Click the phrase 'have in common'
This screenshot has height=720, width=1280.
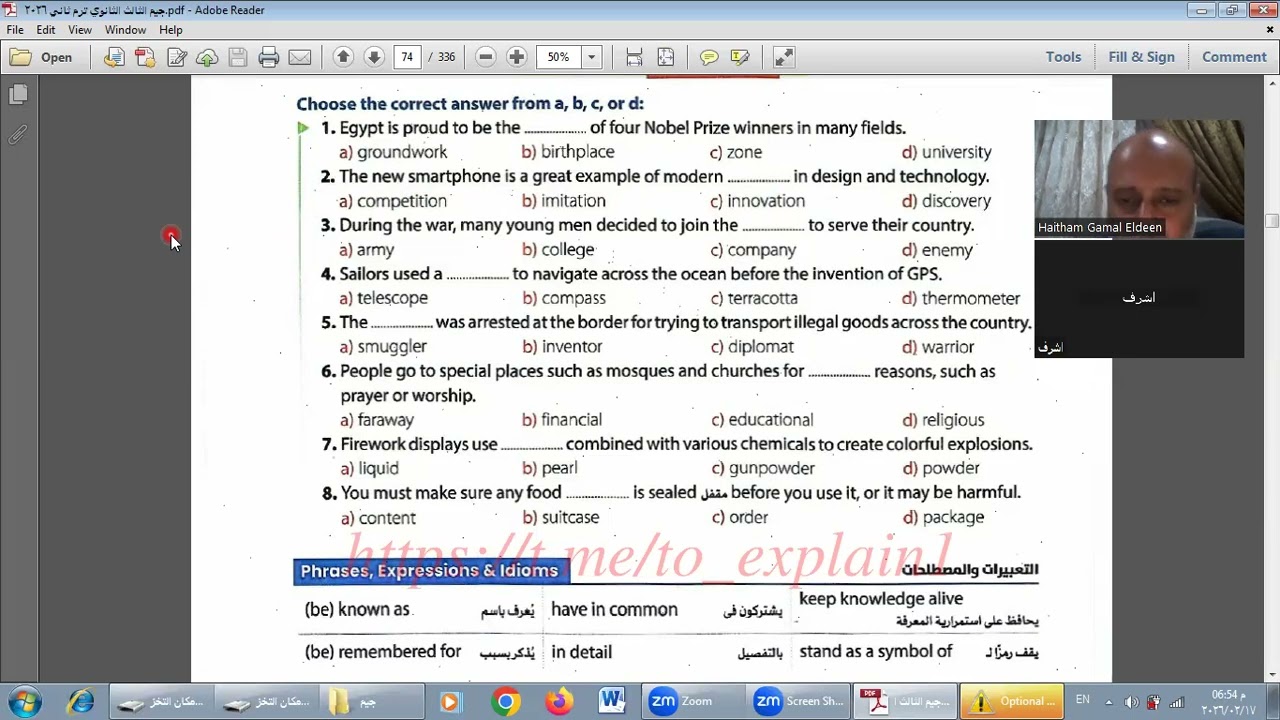(x=614, y=610)
